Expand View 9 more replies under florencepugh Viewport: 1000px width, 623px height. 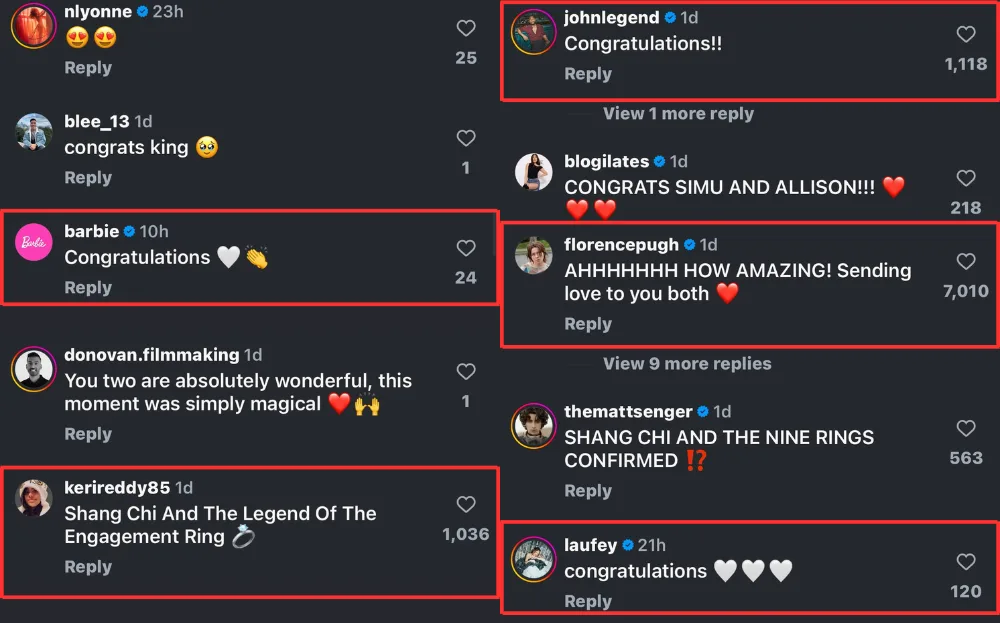tap(687, 364)
